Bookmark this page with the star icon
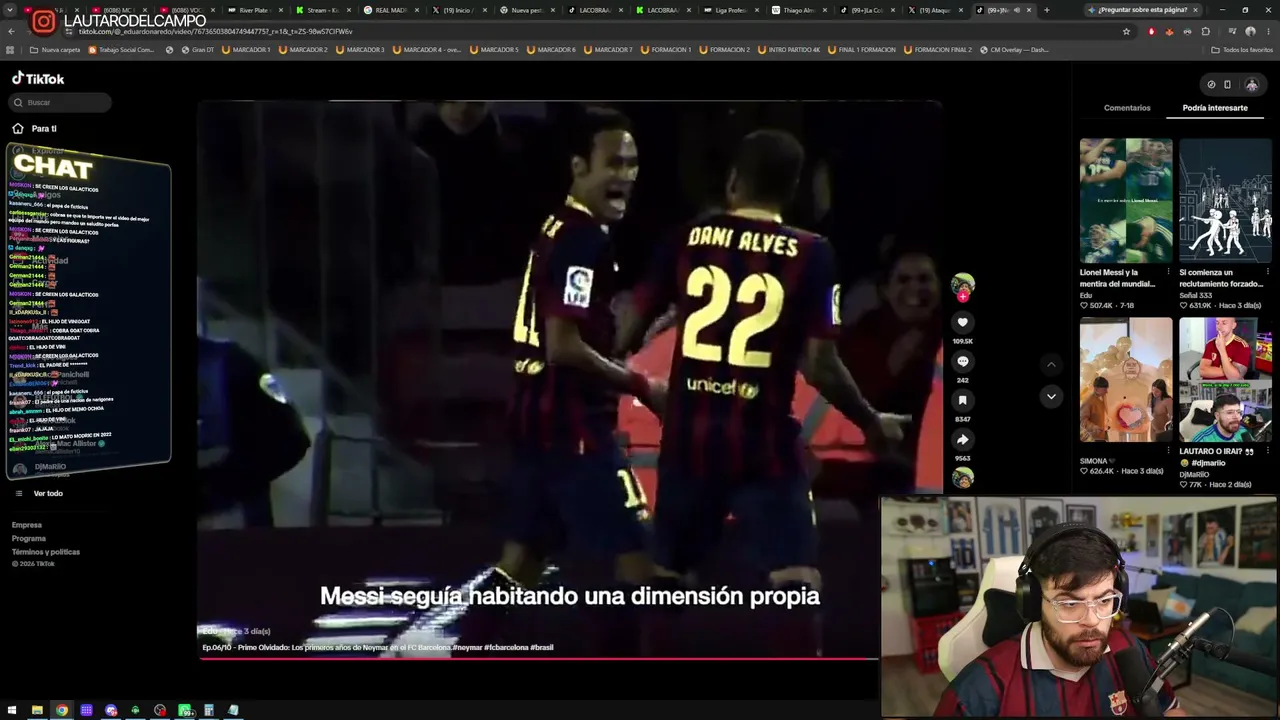This screenshot has height=720, width=1280. click(1126, 31)
